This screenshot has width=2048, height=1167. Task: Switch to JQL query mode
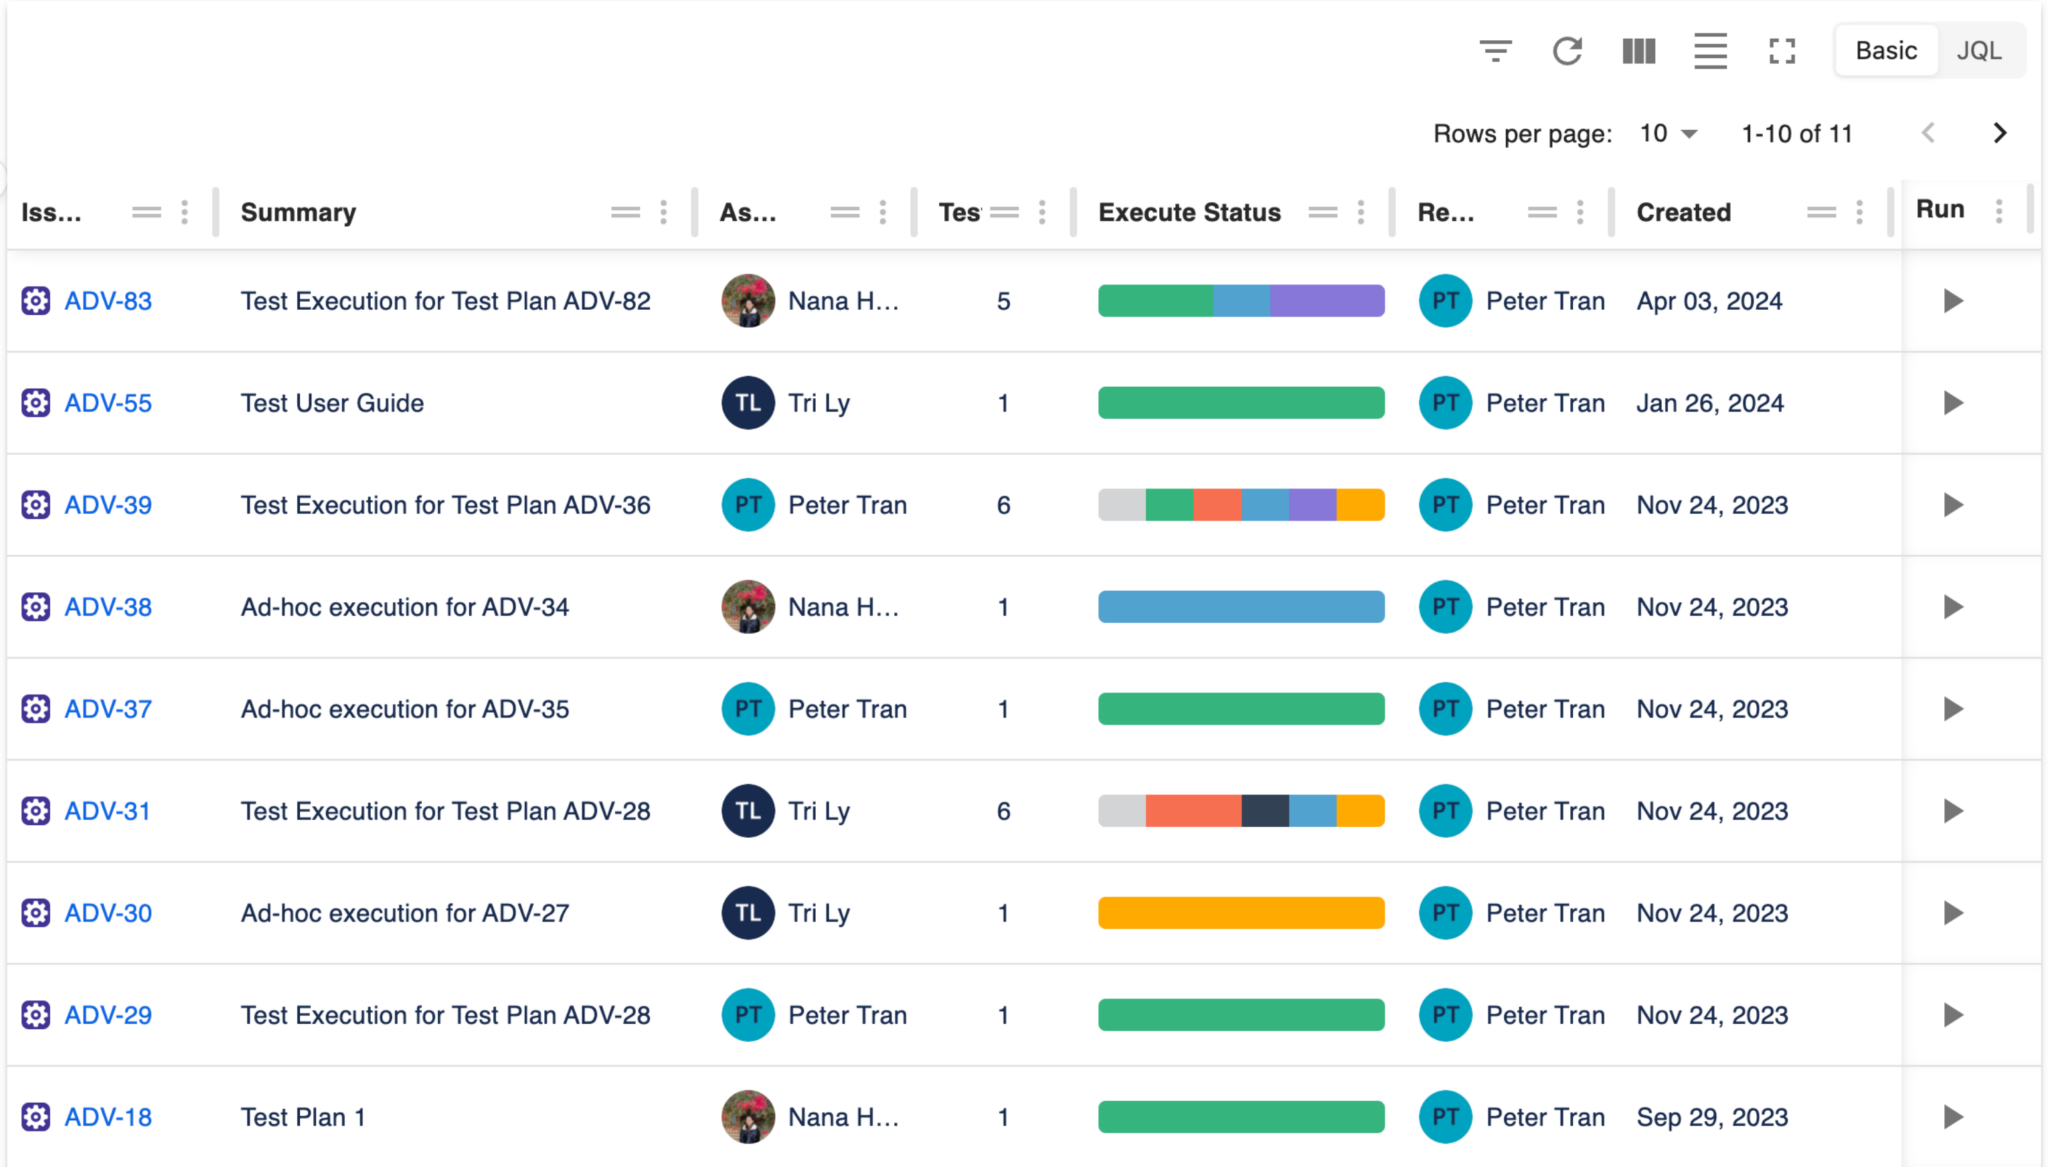1980,50
